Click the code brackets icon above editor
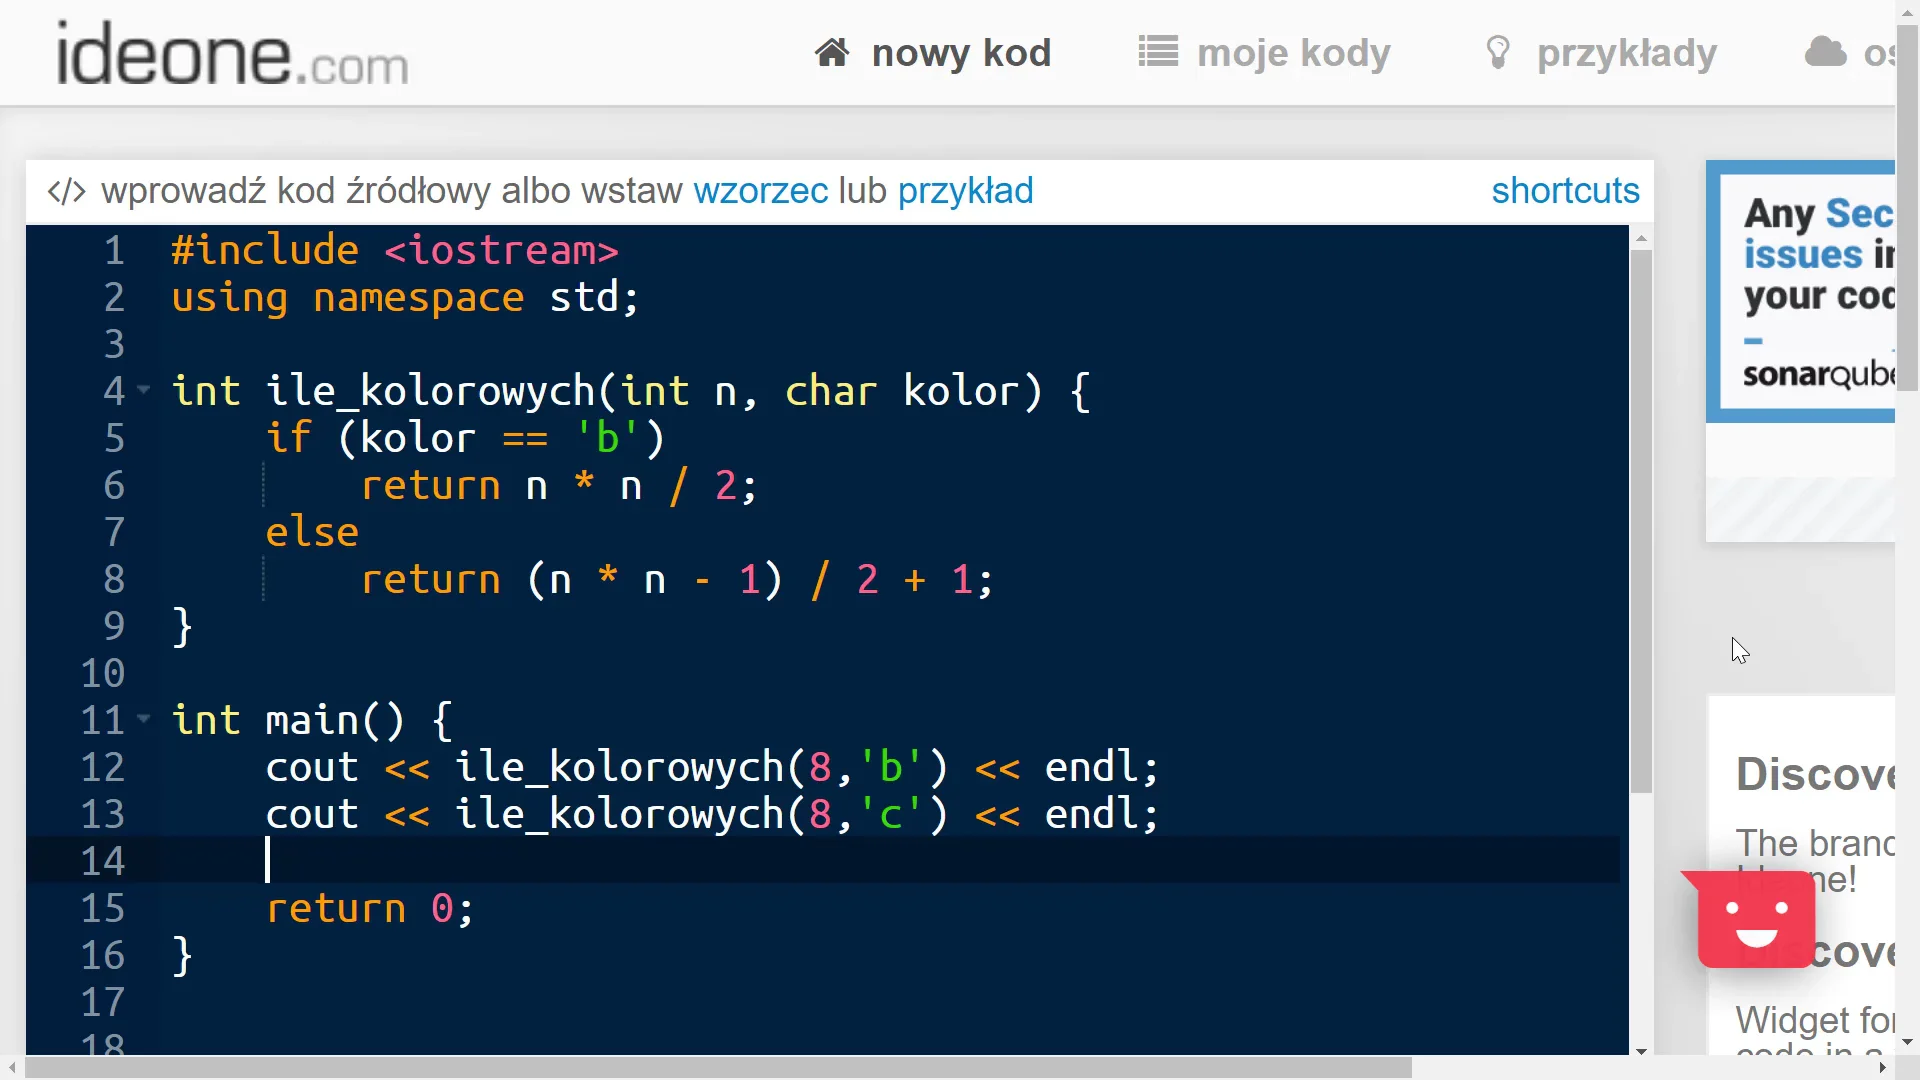 pos(67,191)
